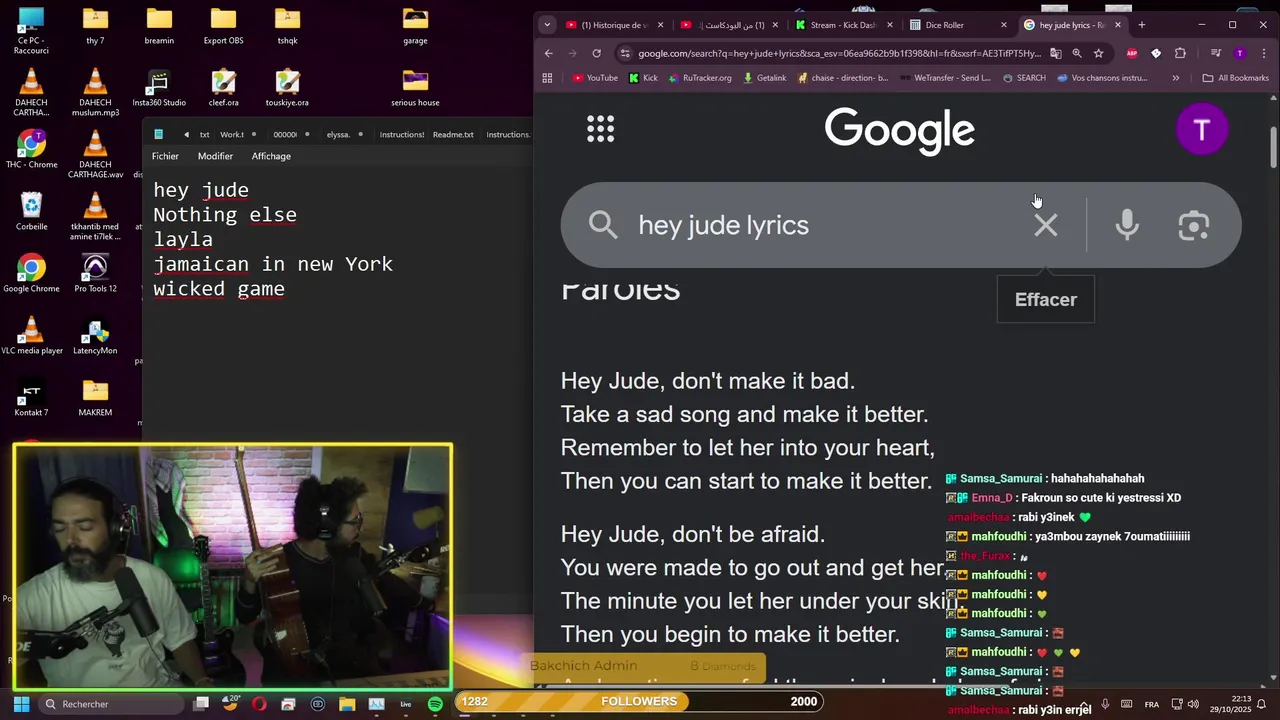Click the magnifier icon in the search box

(x=603, y=225)
